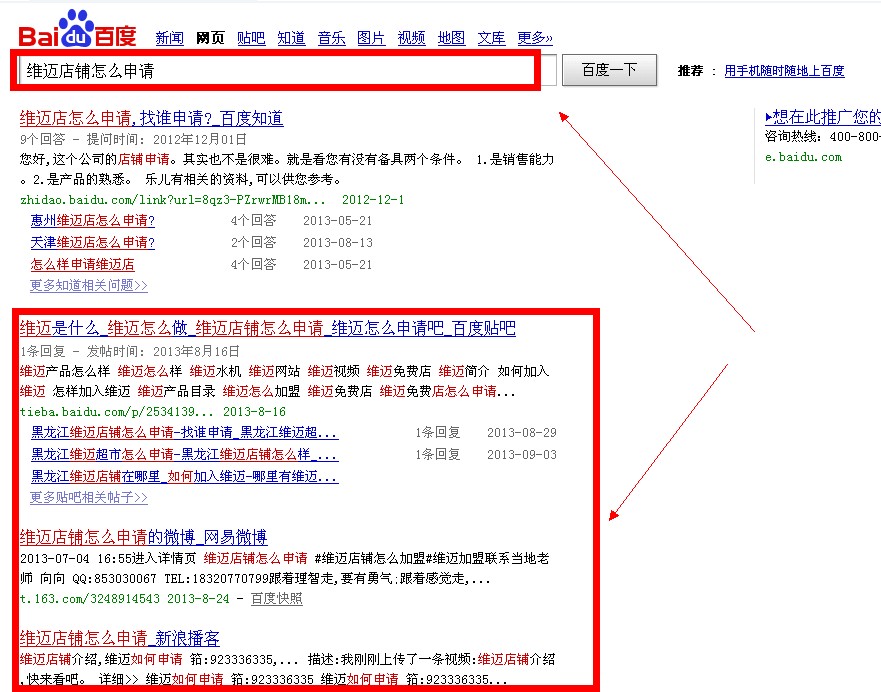
Task: Open the 知道 tab
Action: [x=291, y=38]
